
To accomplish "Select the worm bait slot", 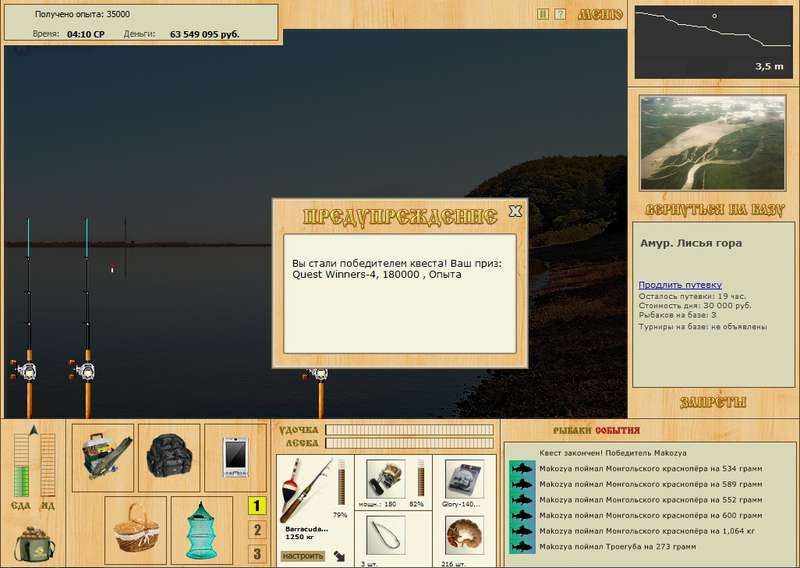I will (464, 535).
